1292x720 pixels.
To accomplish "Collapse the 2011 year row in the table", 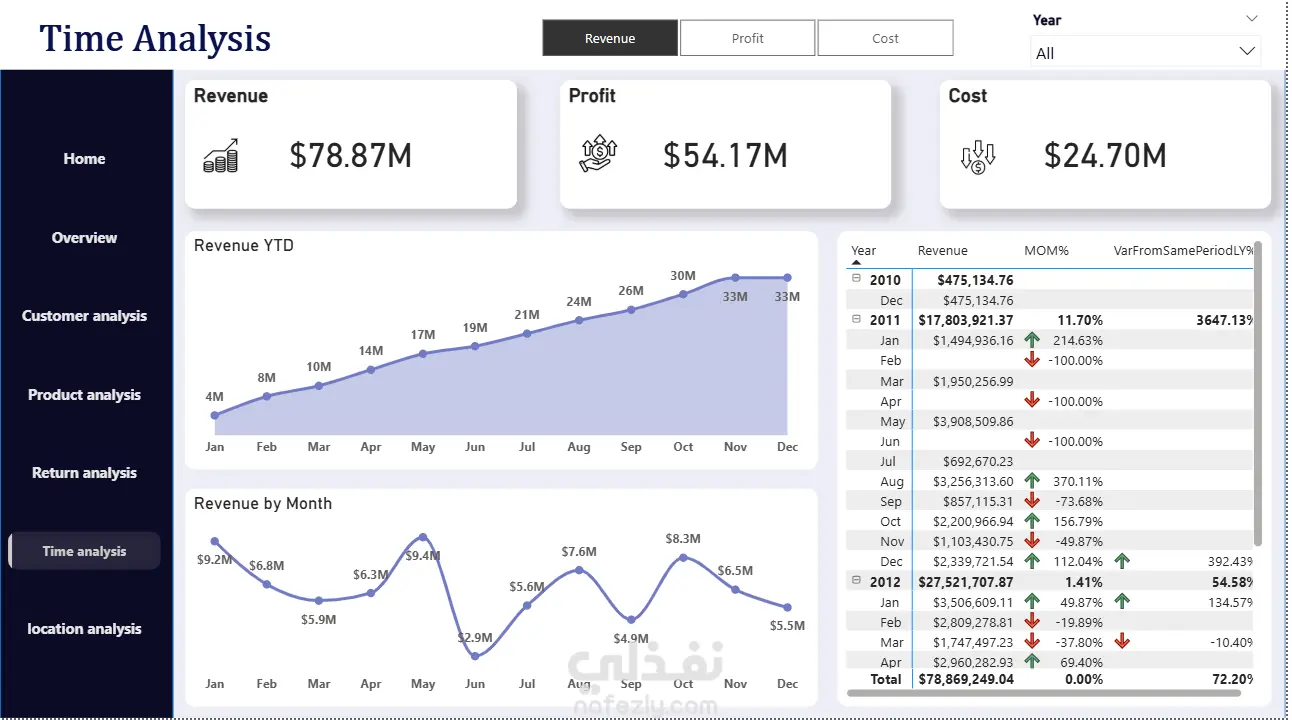I will tap(855, 319).
